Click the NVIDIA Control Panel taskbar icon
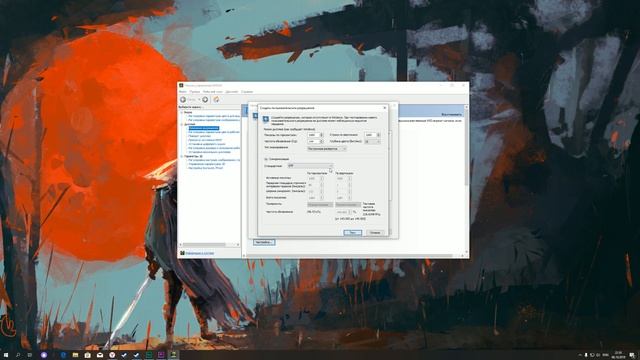This screenshot has width=640, height=360. (173, 355)
